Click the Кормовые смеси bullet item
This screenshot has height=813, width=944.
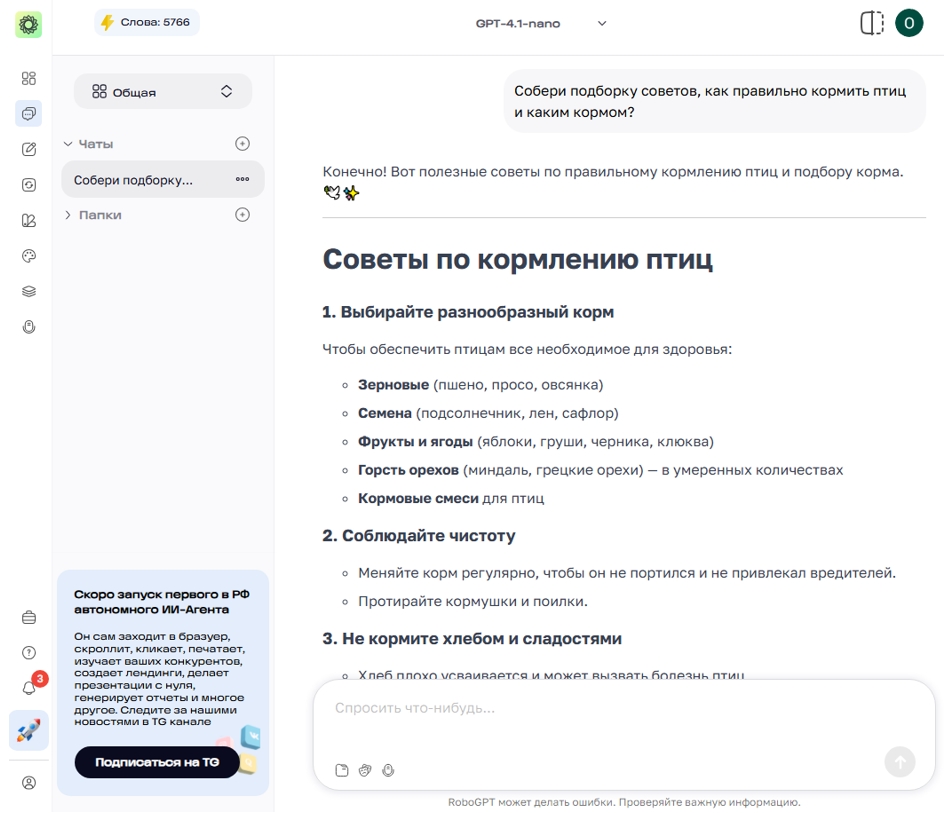pos(451,498)
